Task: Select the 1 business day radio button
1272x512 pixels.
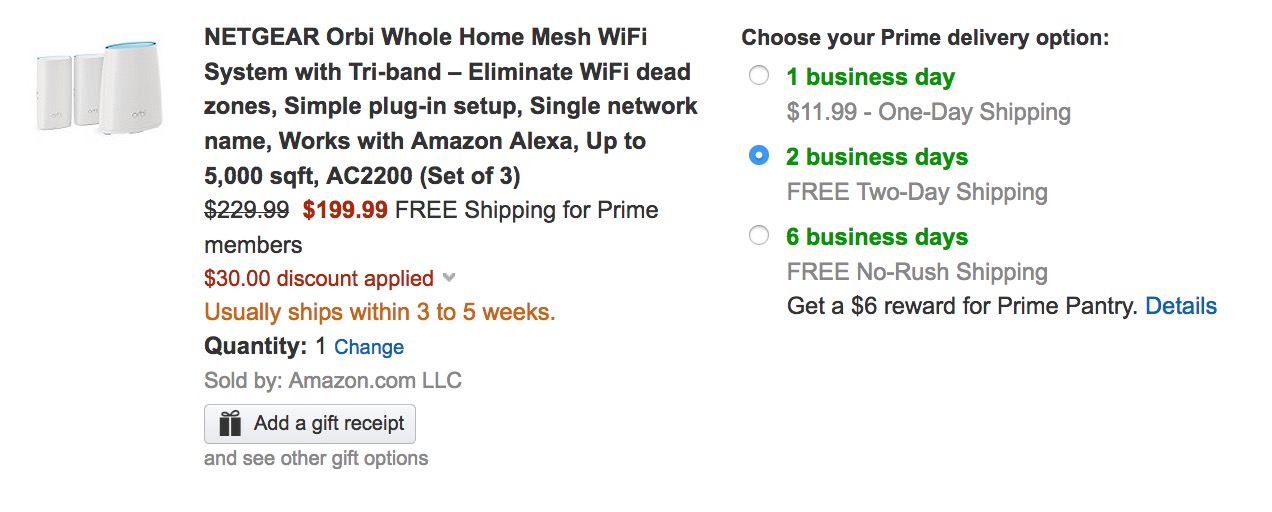Action: pos(759,76)
